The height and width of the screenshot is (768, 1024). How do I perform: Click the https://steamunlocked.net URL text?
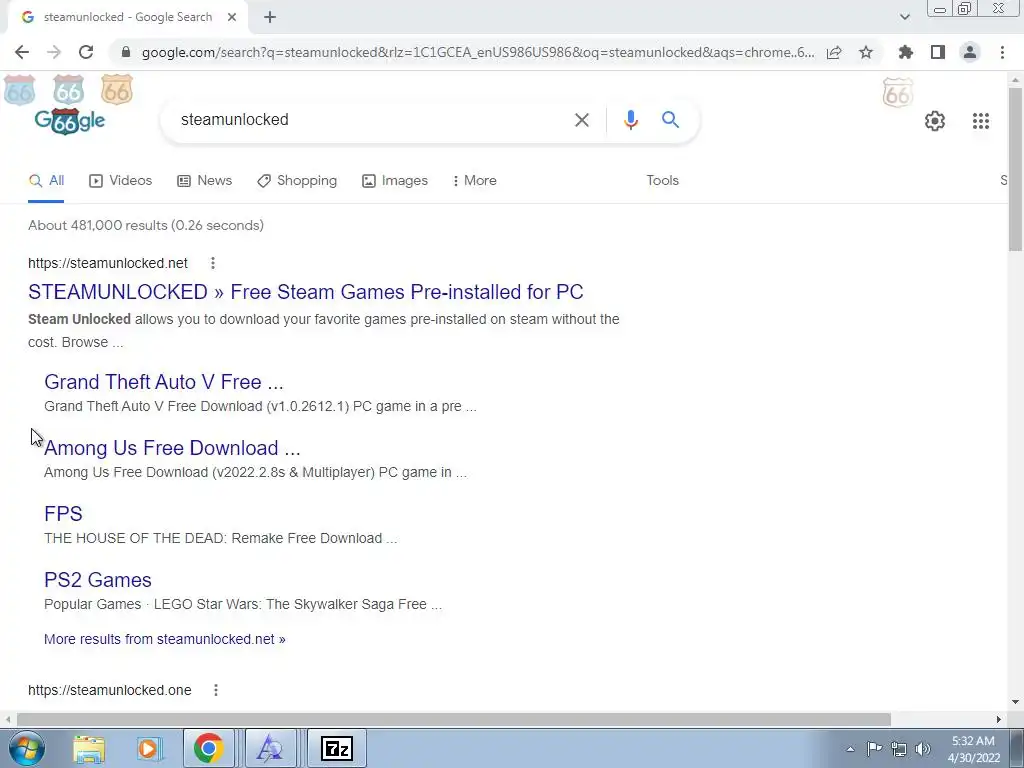pyautogui.click(x=108, y=263)
